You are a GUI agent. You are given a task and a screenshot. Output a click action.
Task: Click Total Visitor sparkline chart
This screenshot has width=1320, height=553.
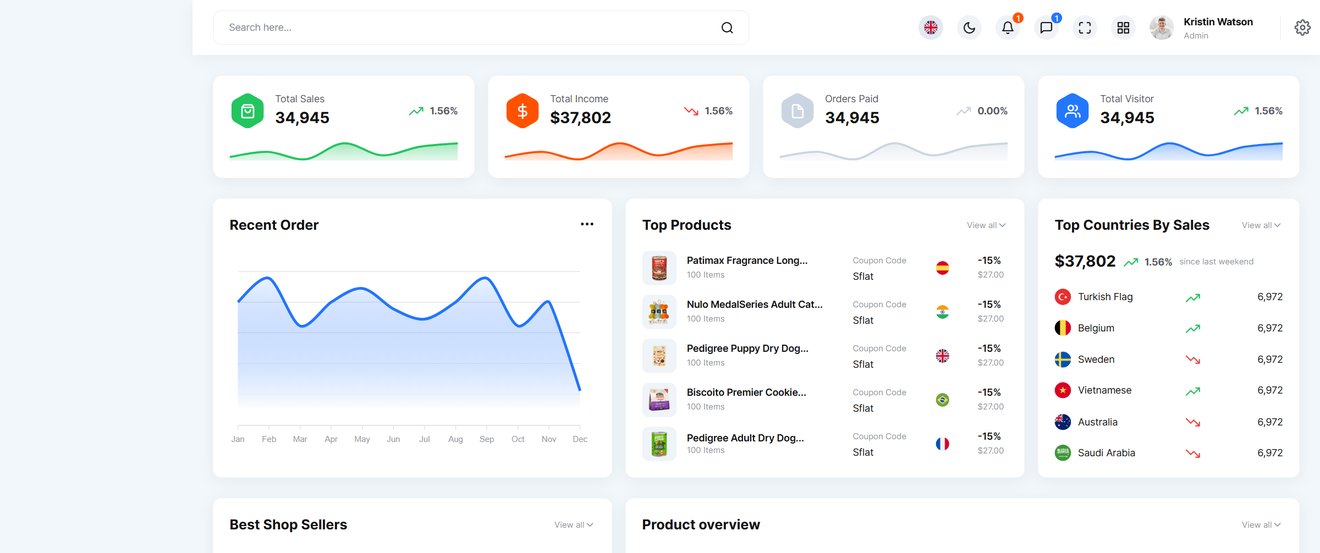pyautogui.click(x=1169, y=151)
